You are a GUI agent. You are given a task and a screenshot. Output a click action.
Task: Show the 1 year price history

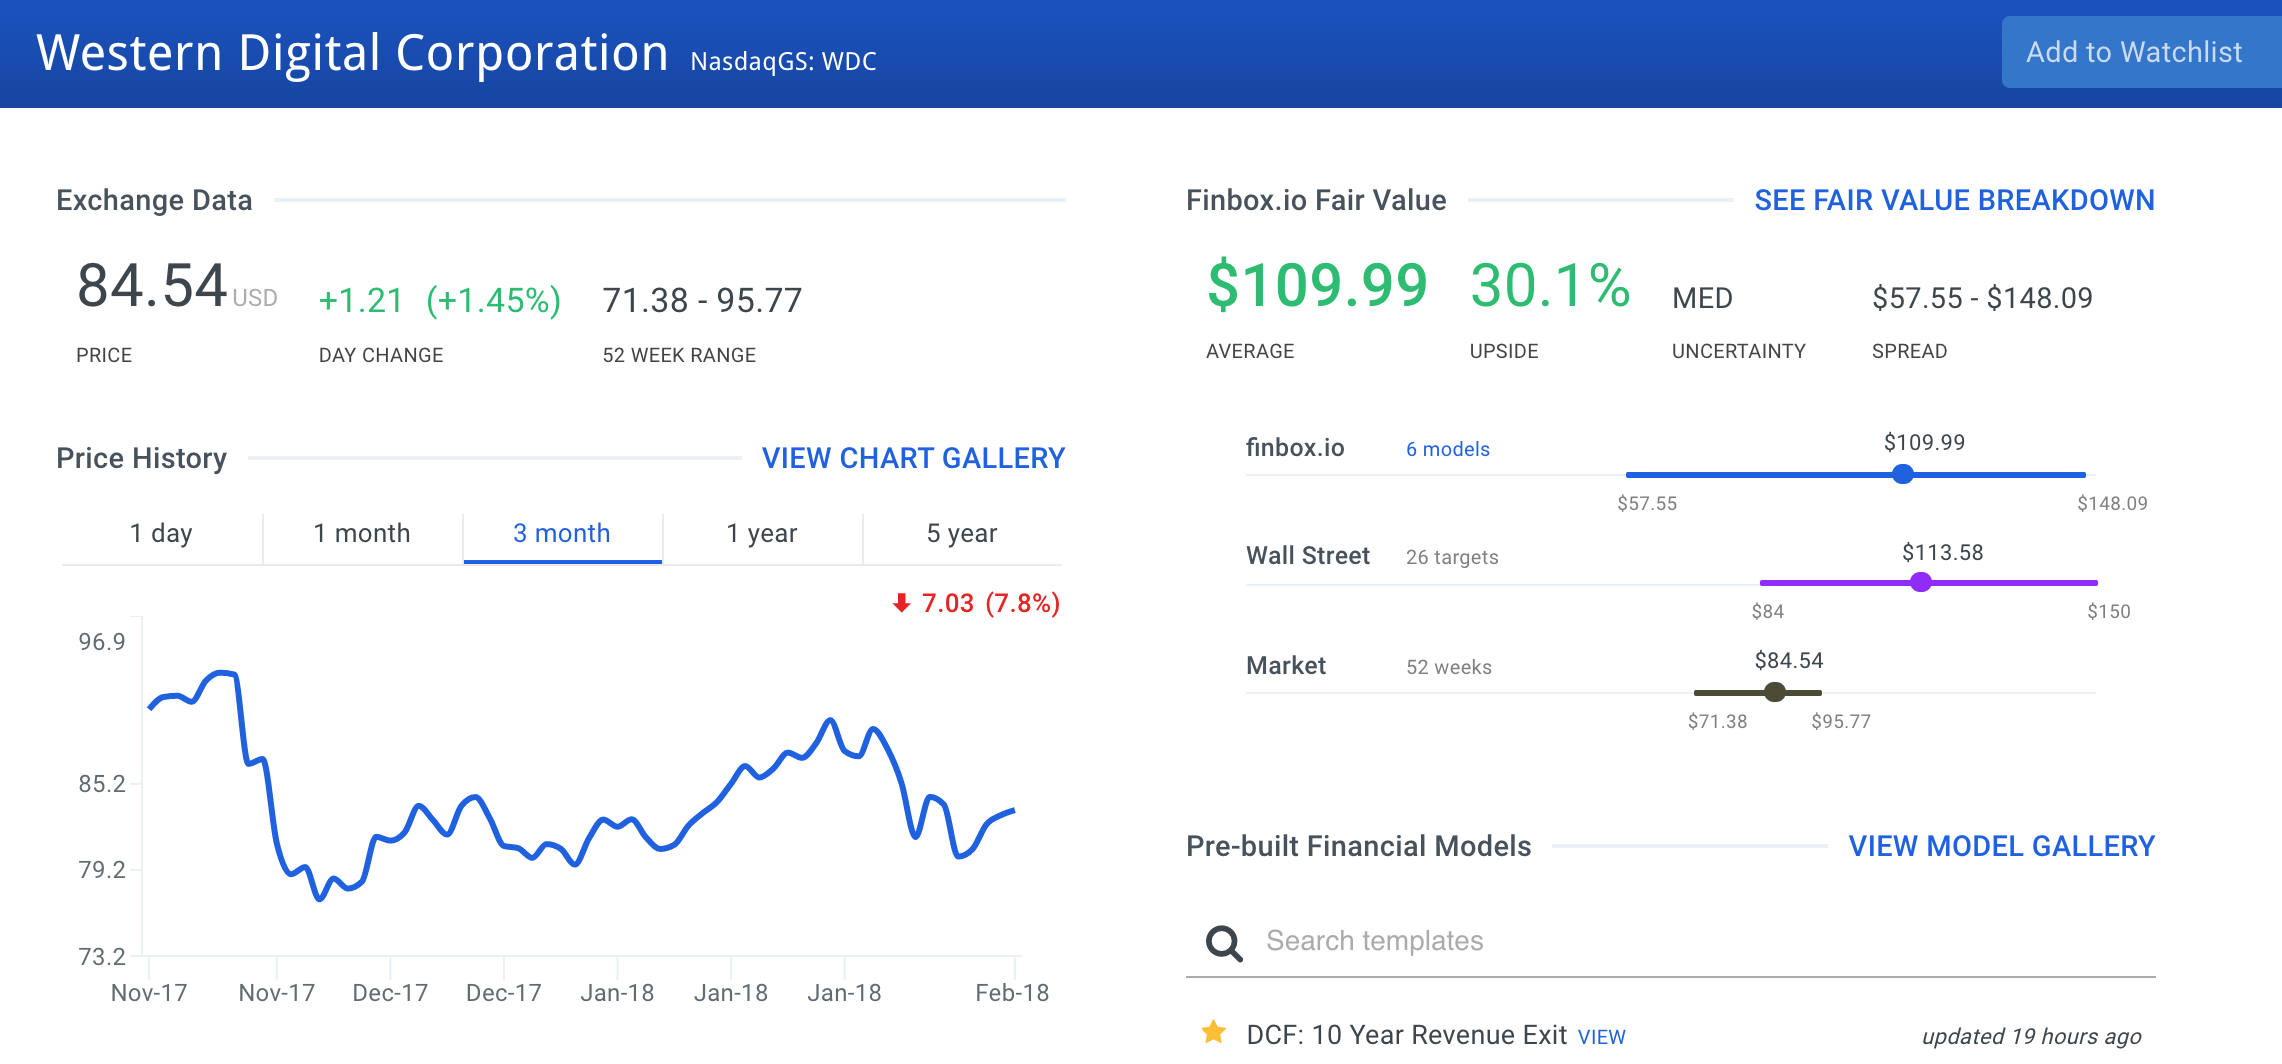pos(762,534)
